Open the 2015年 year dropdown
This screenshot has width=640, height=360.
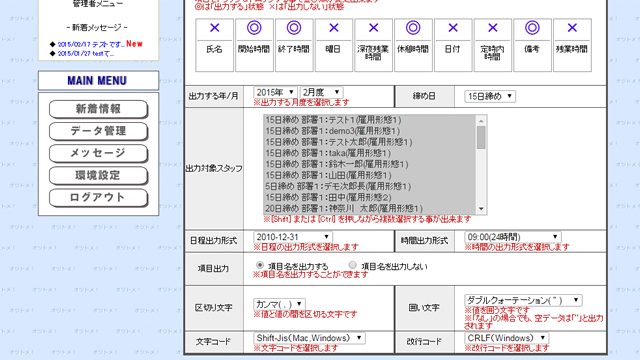275,92
